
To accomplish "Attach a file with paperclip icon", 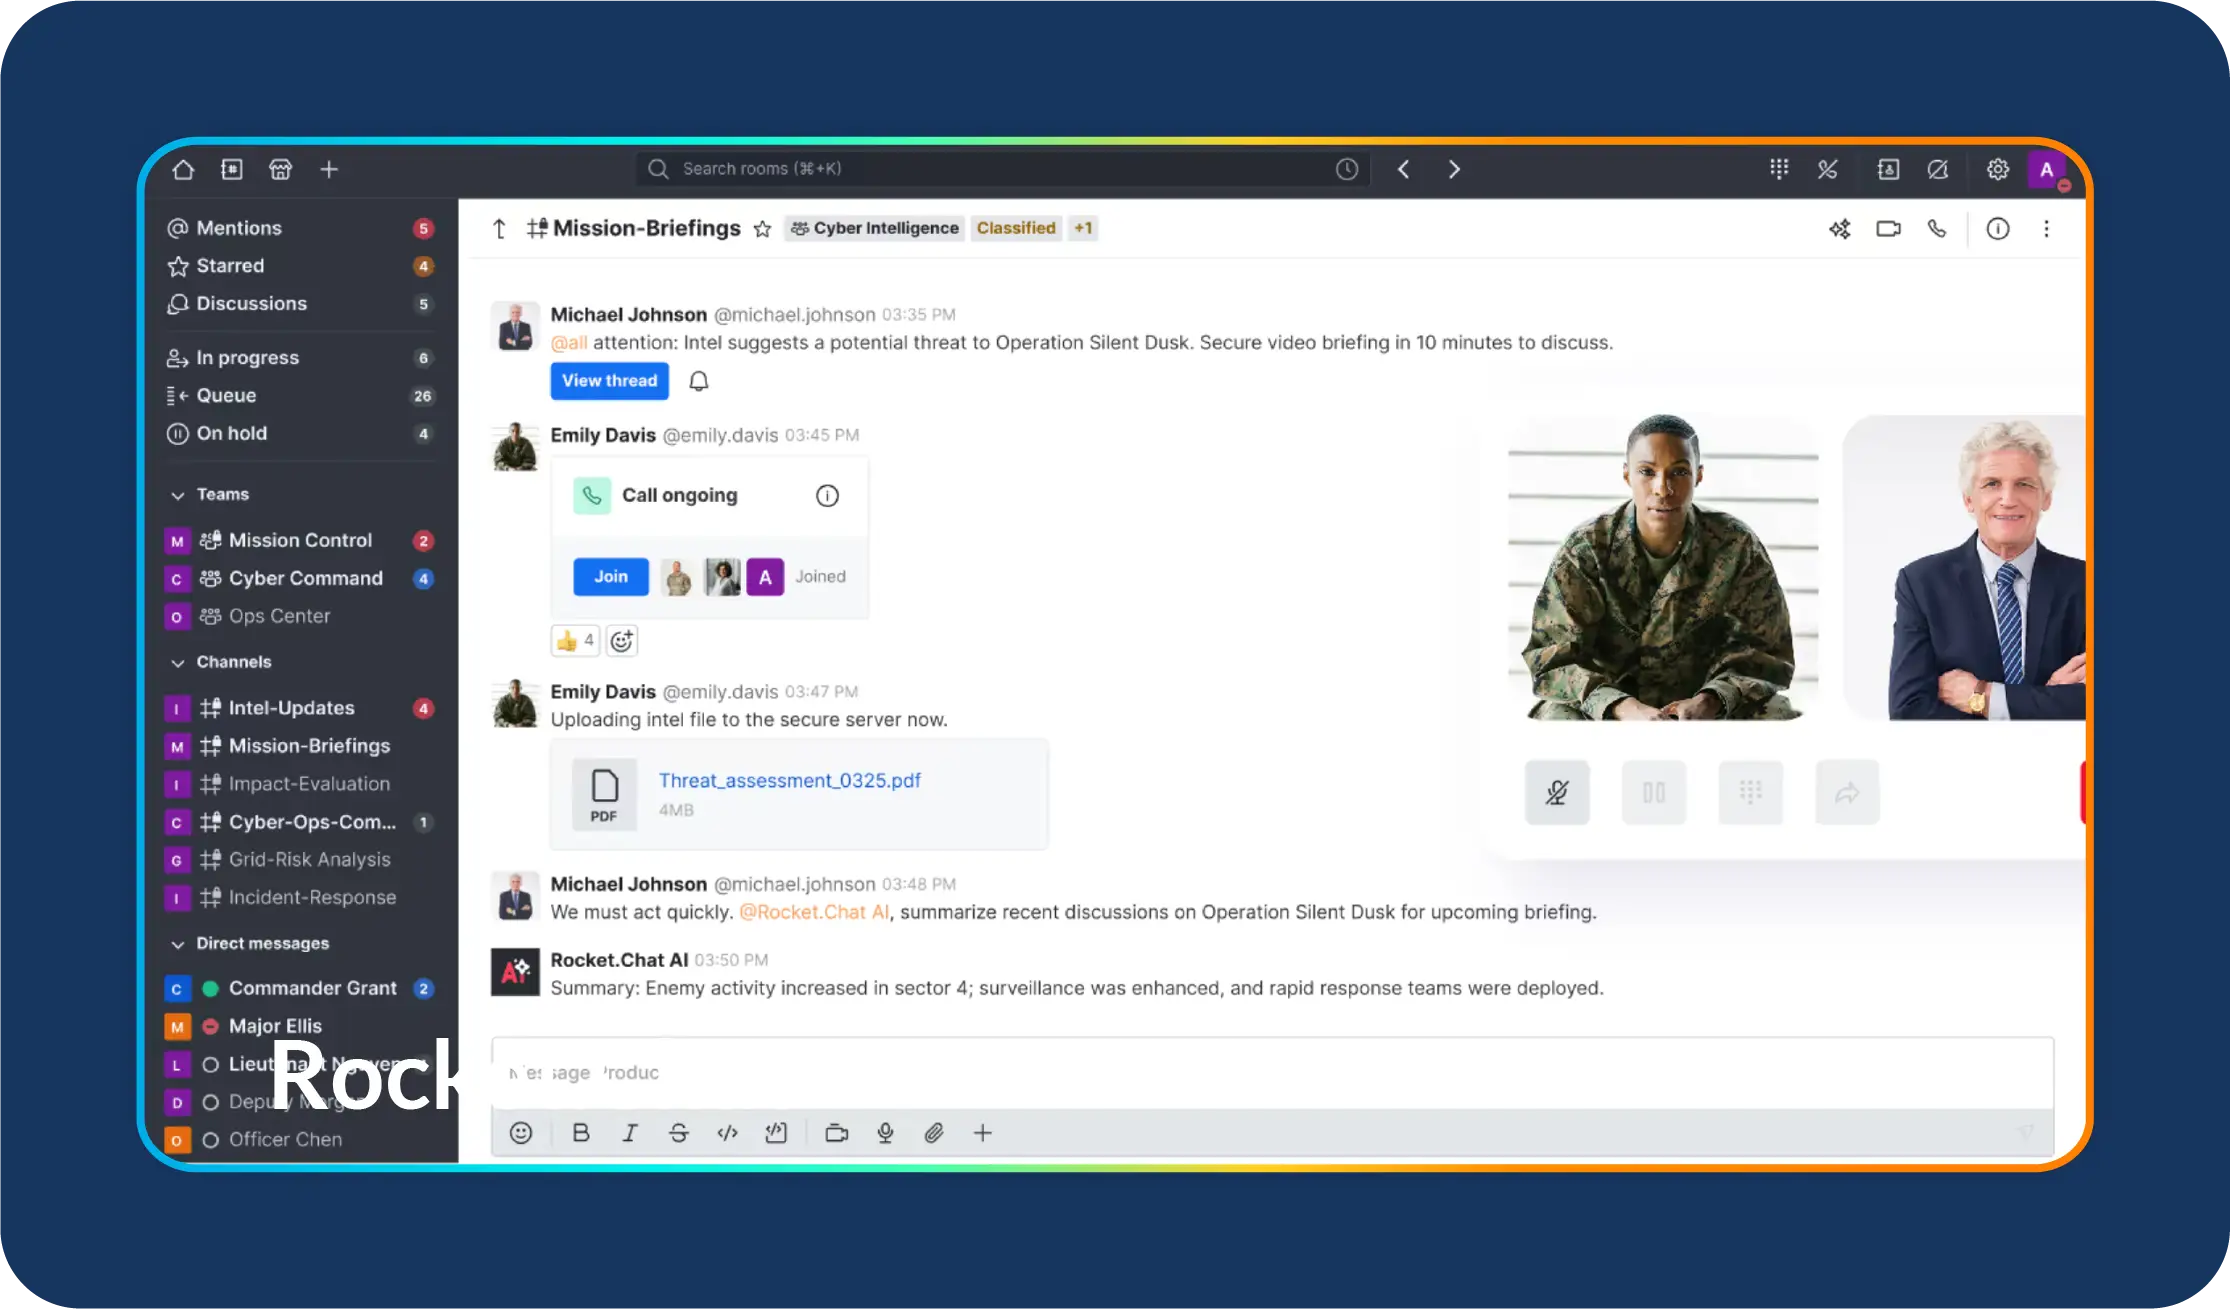I will (933, 1133).
